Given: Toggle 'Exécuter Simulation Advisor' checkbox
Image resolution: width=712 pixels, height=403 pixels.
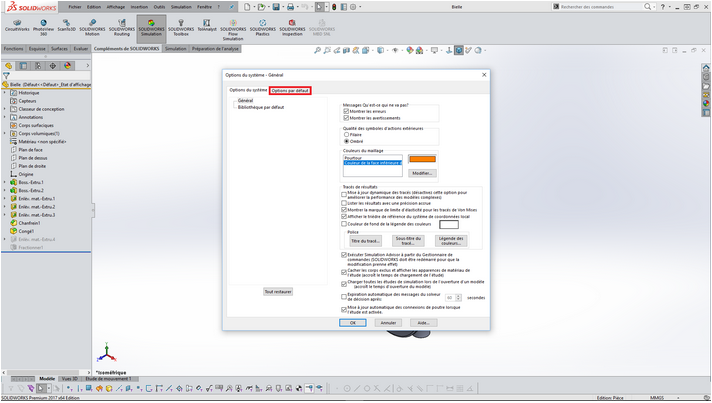Looking at the screenshot, I should pos(344,255).
